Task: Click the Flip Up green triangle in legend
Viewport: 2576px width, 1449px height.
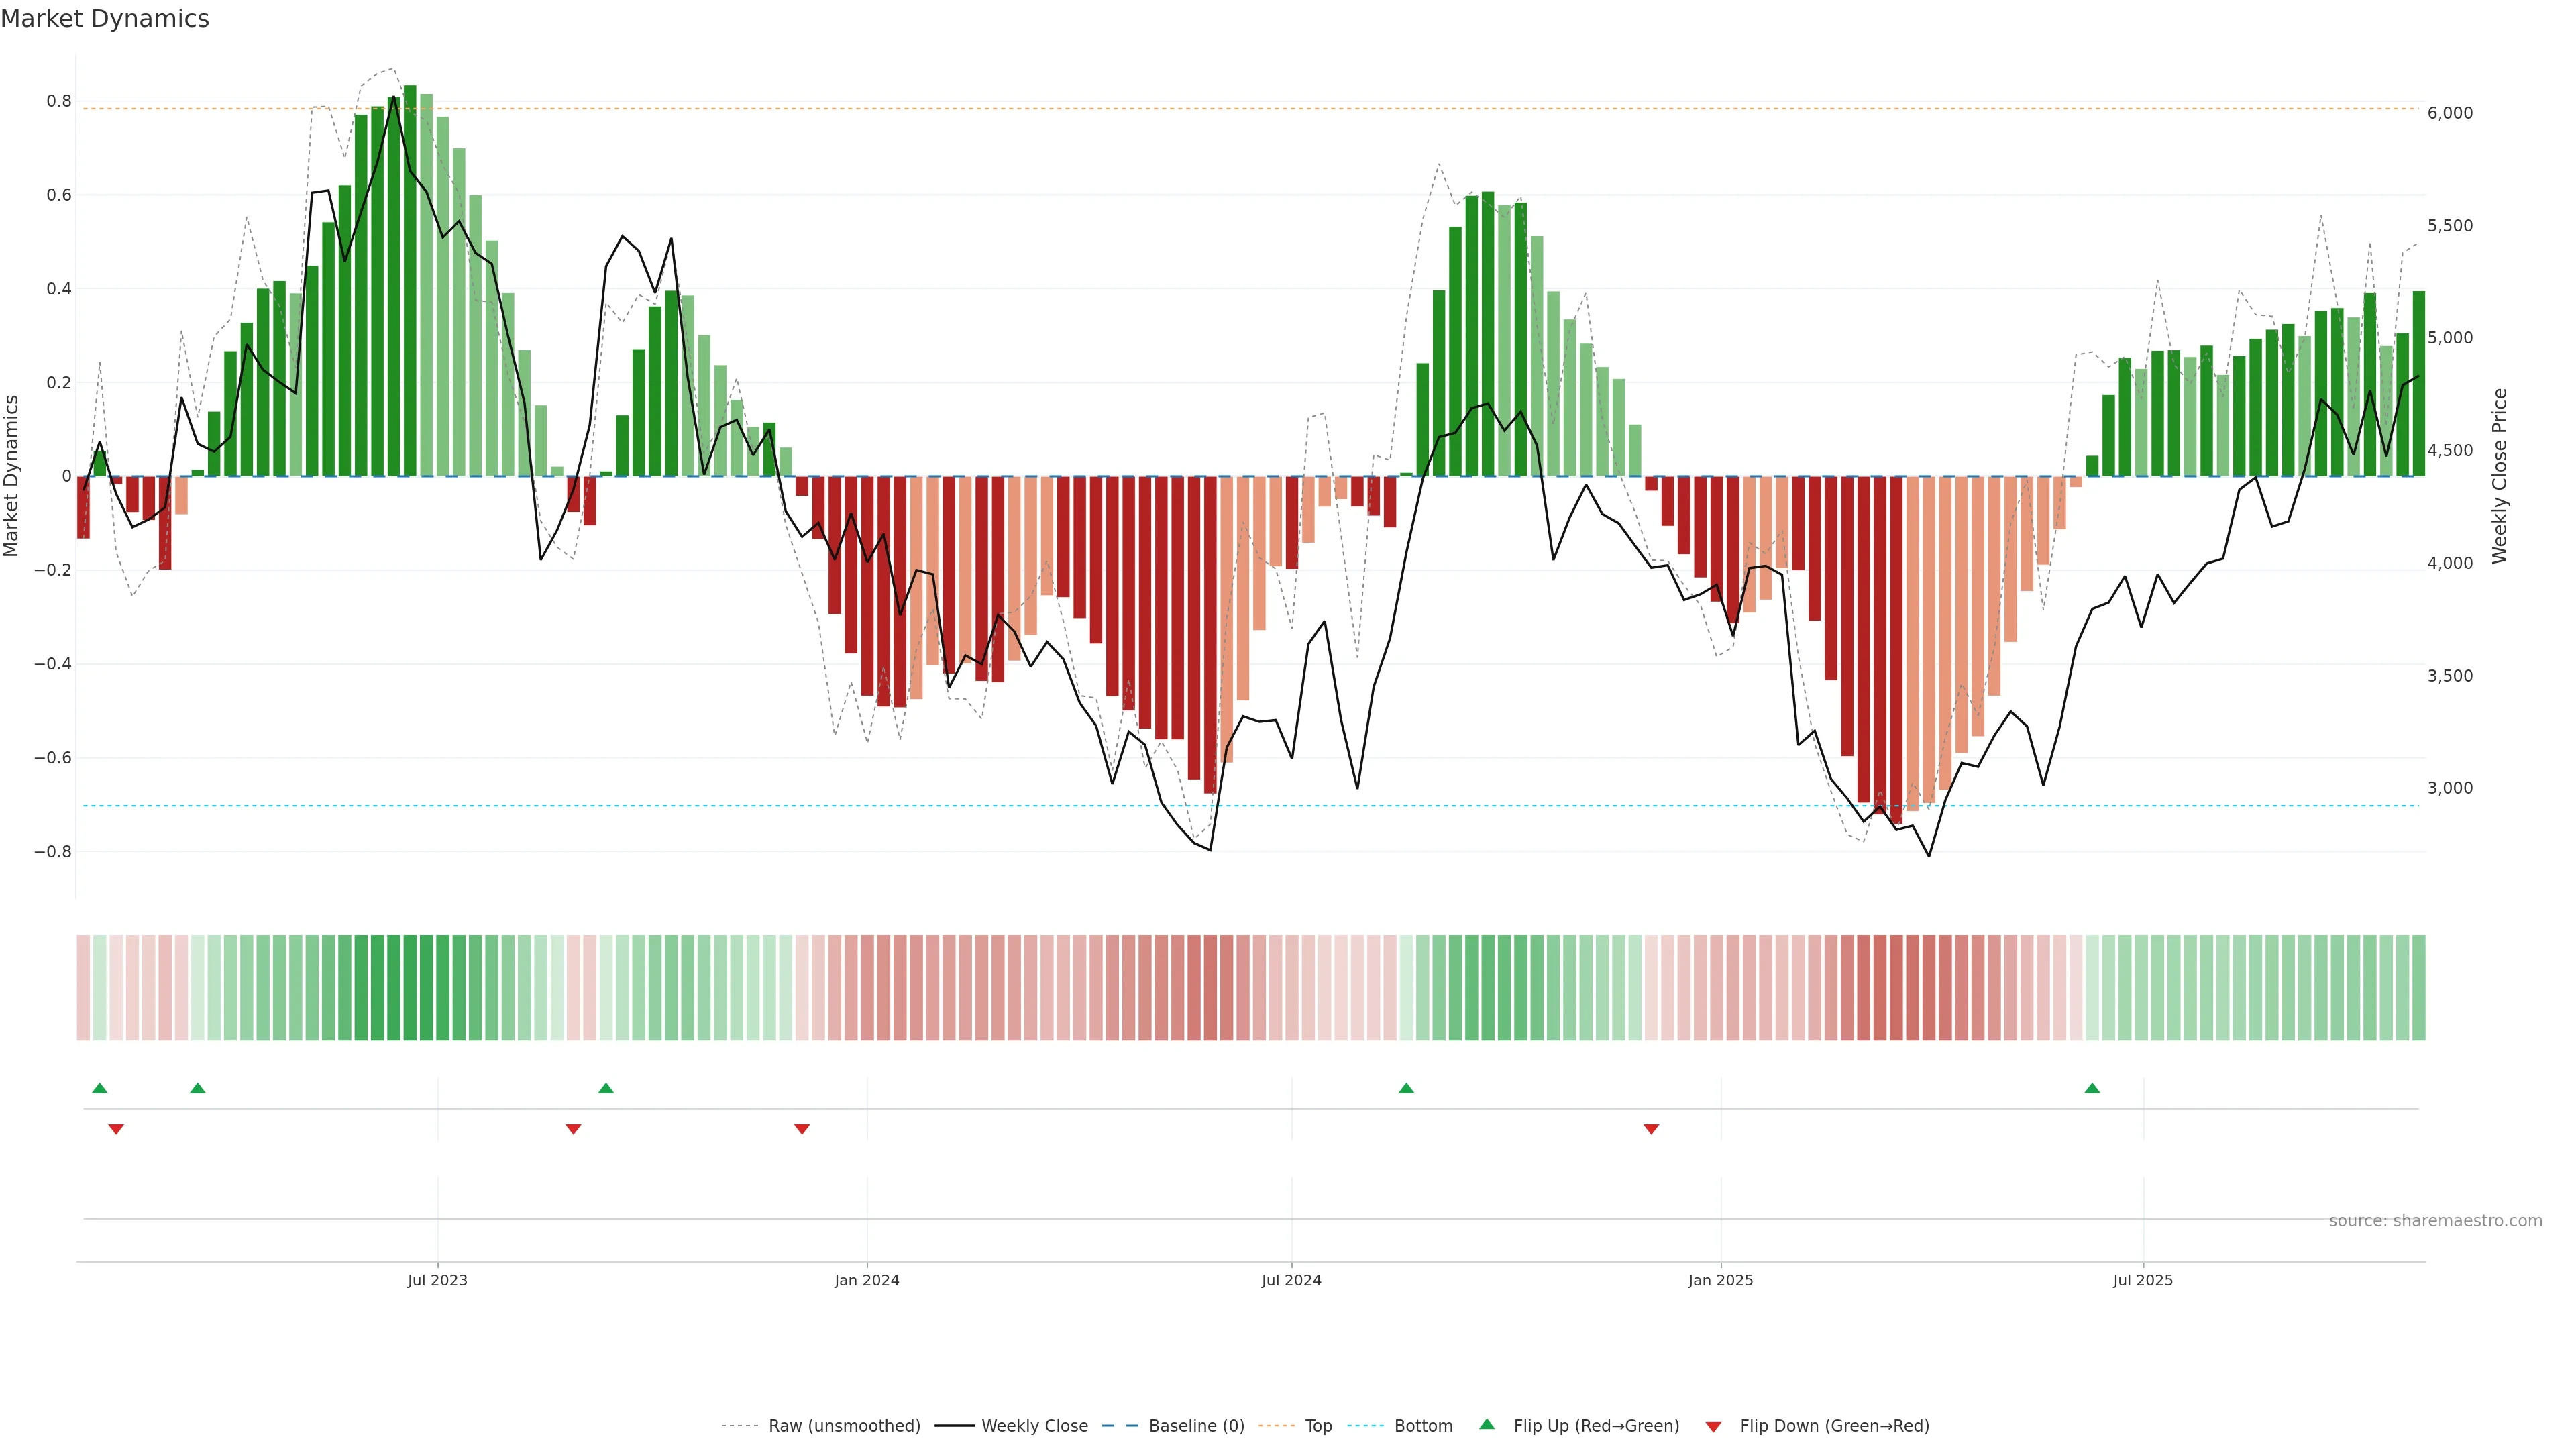Action: (x=1487, y=1425)
